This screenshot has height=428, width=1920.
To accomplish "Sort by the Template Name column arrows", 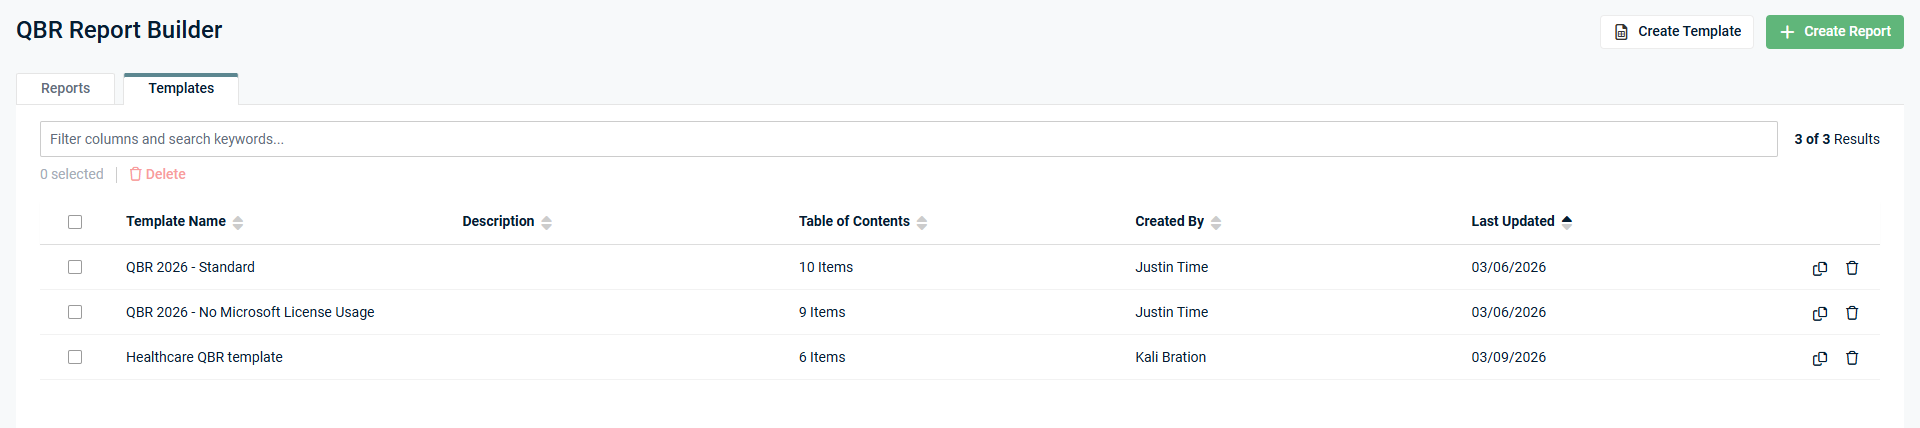I will point(238,222).
